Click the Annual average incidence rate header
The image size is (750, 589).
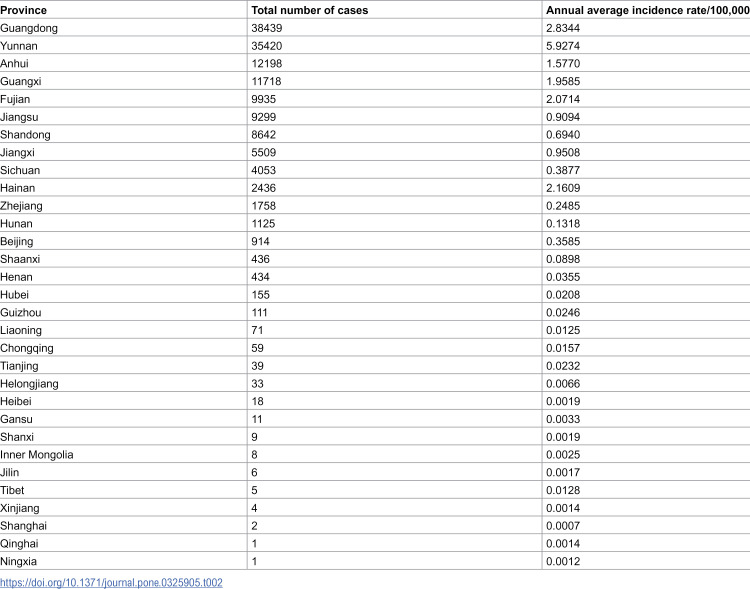[x=648, y=10]
